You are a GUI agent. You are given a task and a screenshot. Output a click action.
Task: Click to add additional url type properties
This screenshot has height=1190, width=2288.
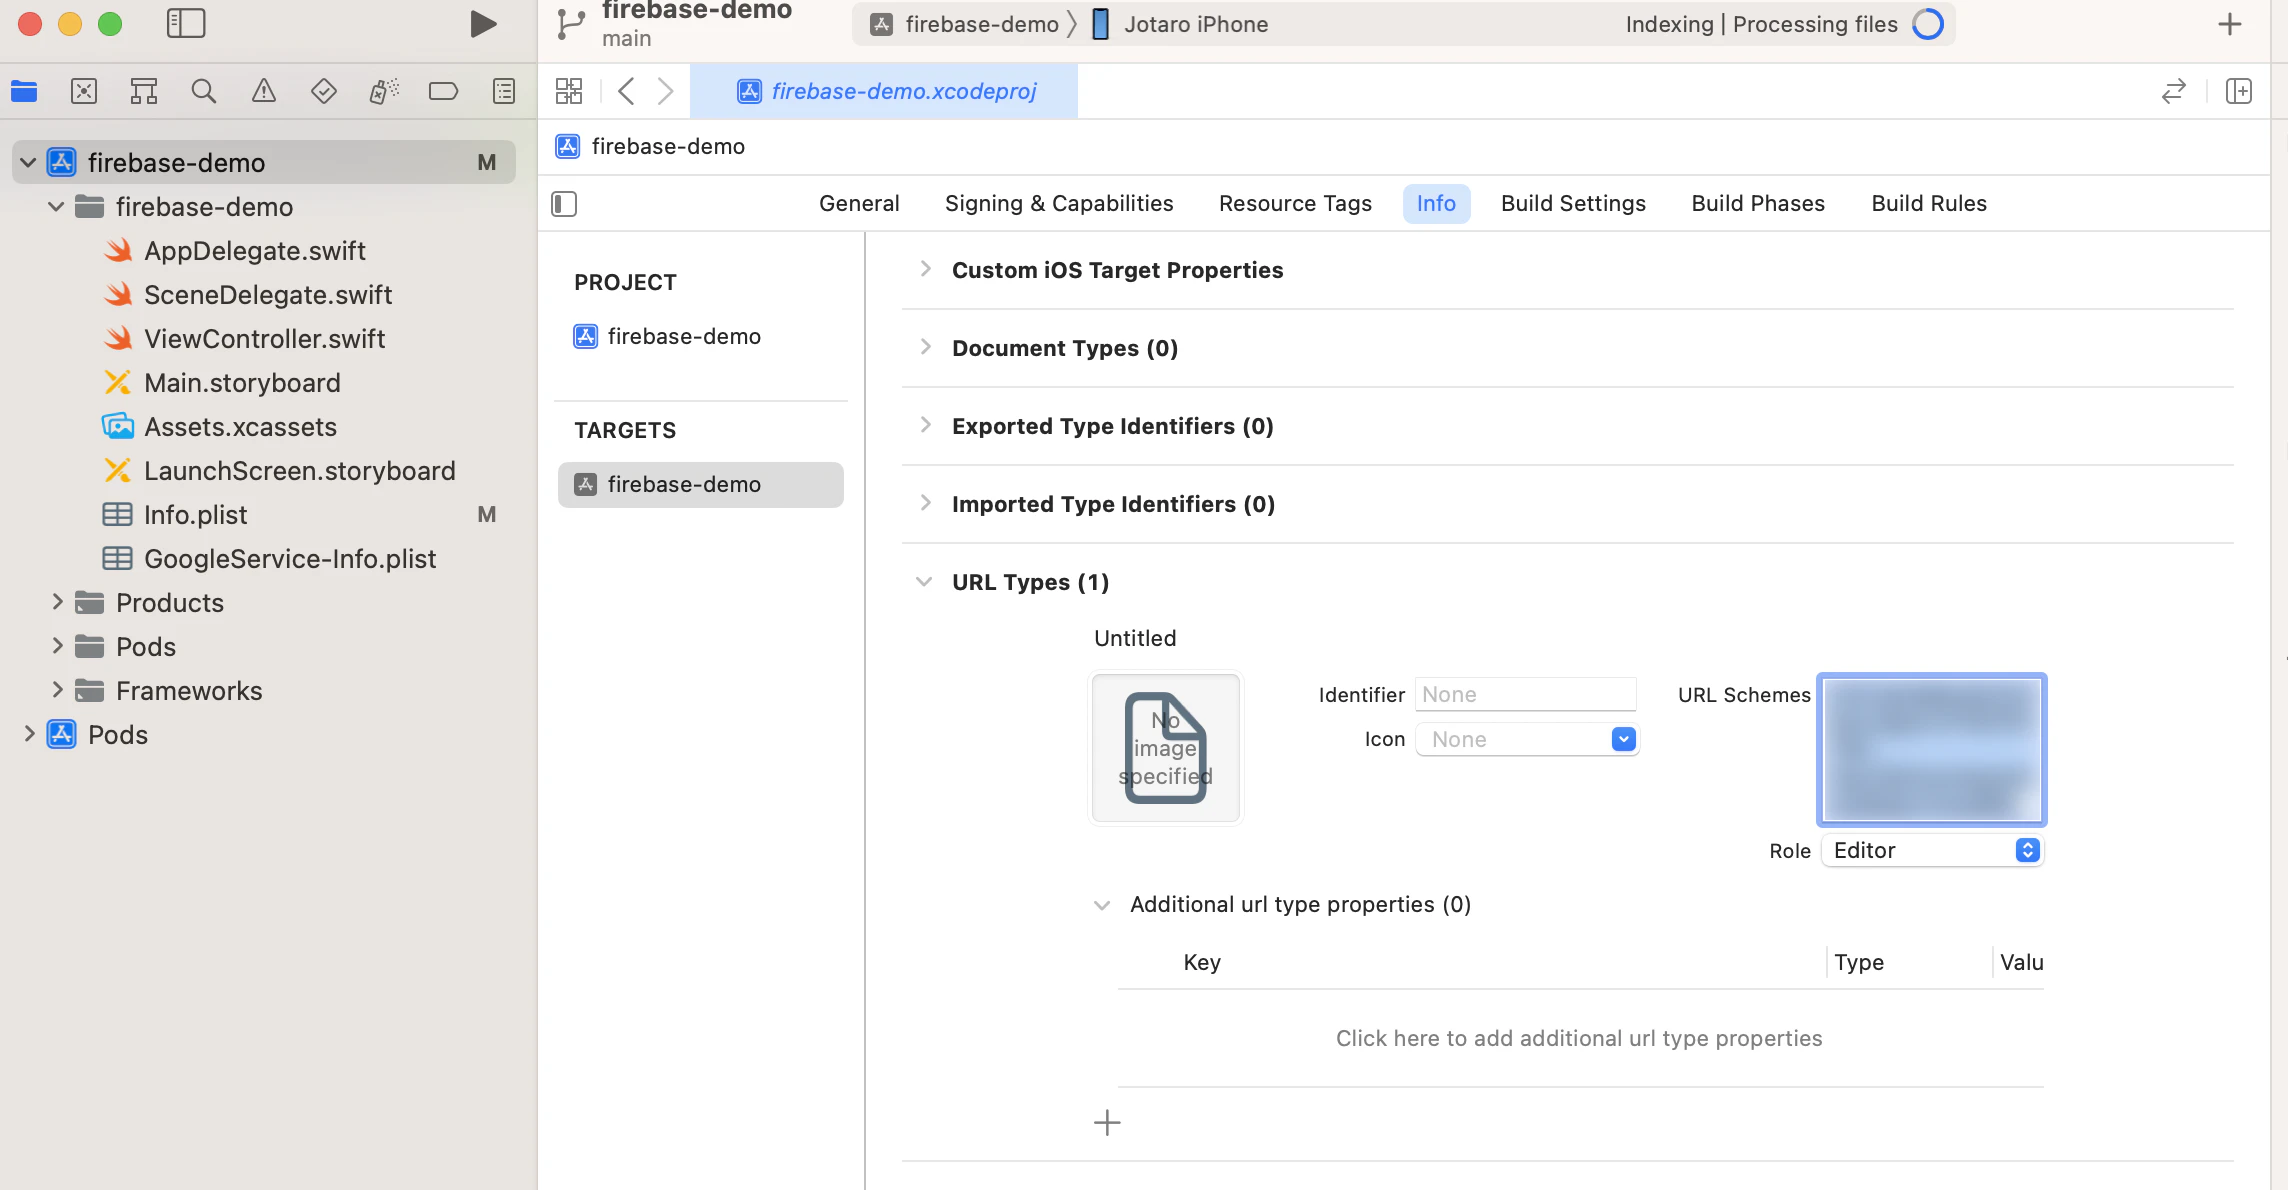pyautogui.click(x=1579, y=1038)
